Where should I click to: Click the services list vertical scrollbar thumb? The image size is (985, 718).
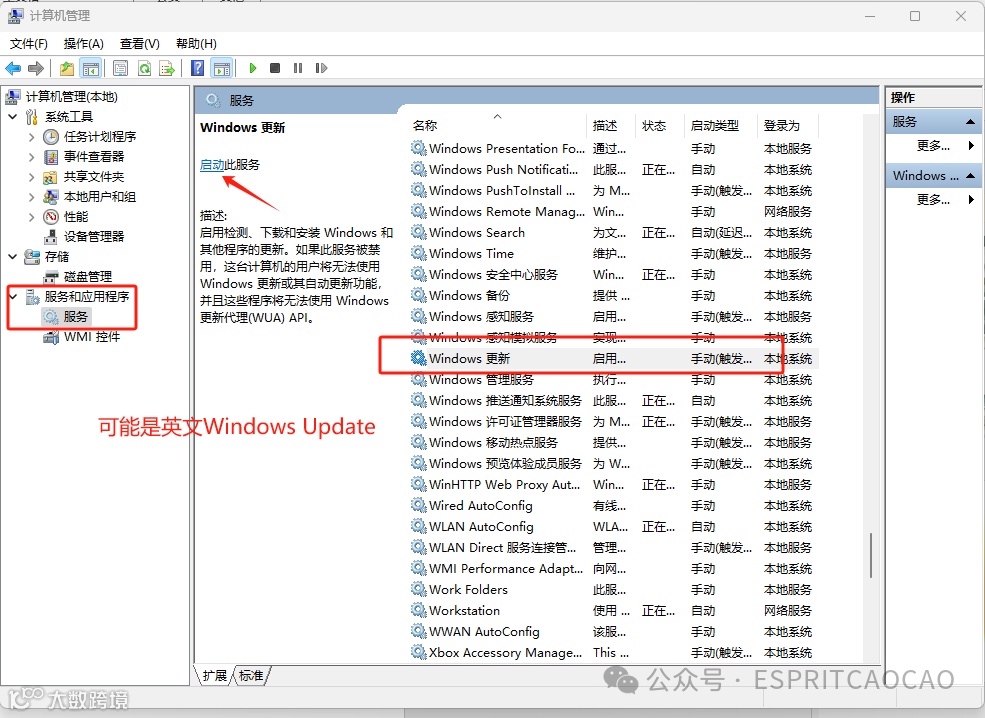tap(871, 555)
